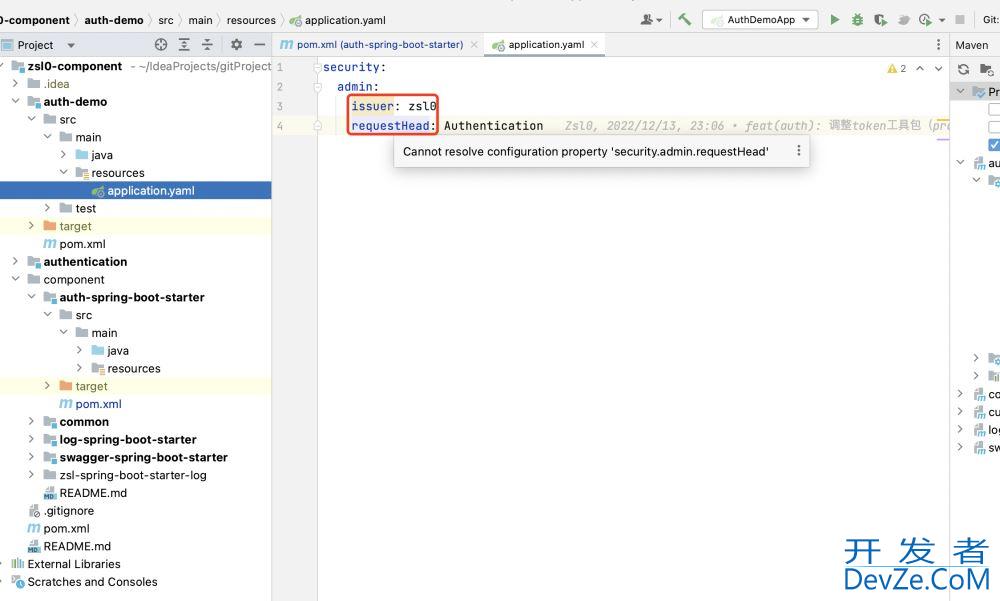Image resolution: width=1000 pixels, height=601 pixels.
Task: Build project with the hammer icon
Action: click(x=684, y=20)
